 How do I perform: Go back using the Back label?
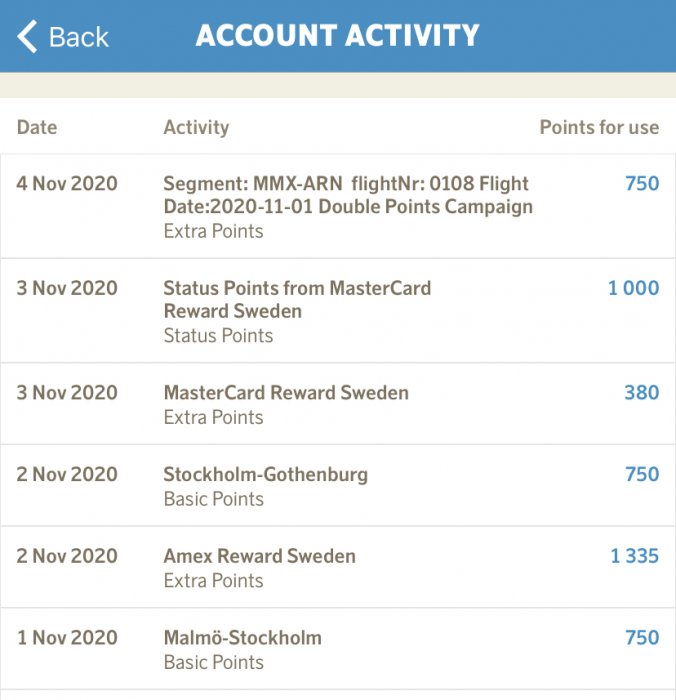pos(78,37)
